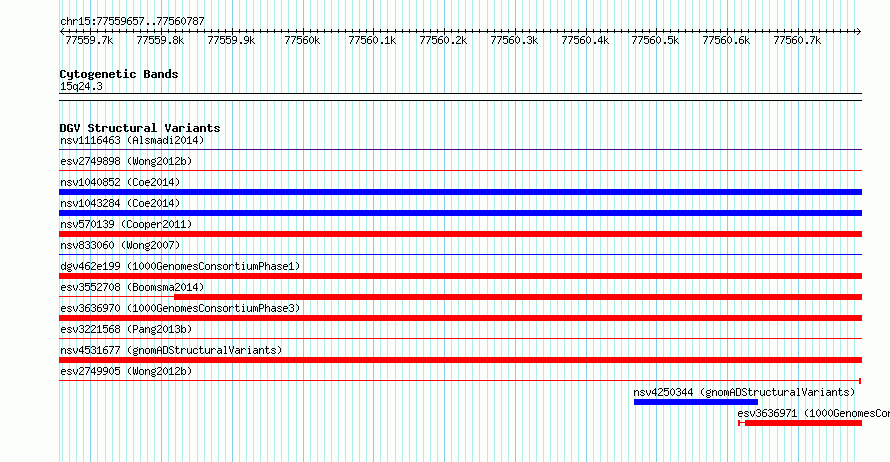Image resolution: width=890 pixels, height=462 pixels.
Task: Open esv3636970 (1000GenomesConsortiumPhase3) label
Action: click(180, 308)
